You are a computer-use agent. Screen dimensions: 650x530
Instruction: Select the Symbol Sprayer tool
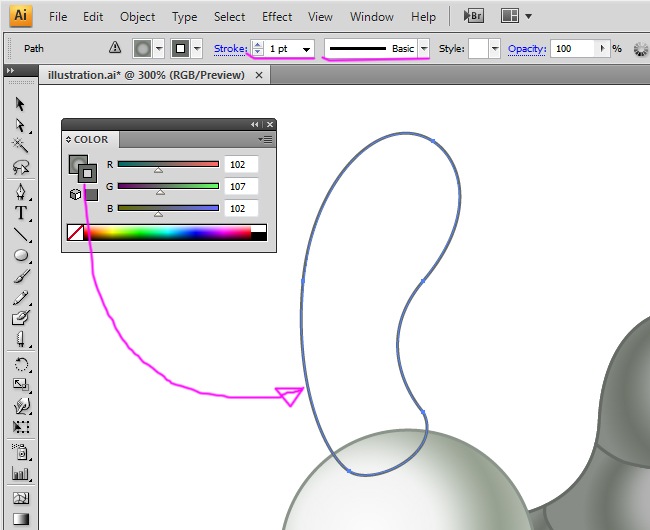[21, 452]
